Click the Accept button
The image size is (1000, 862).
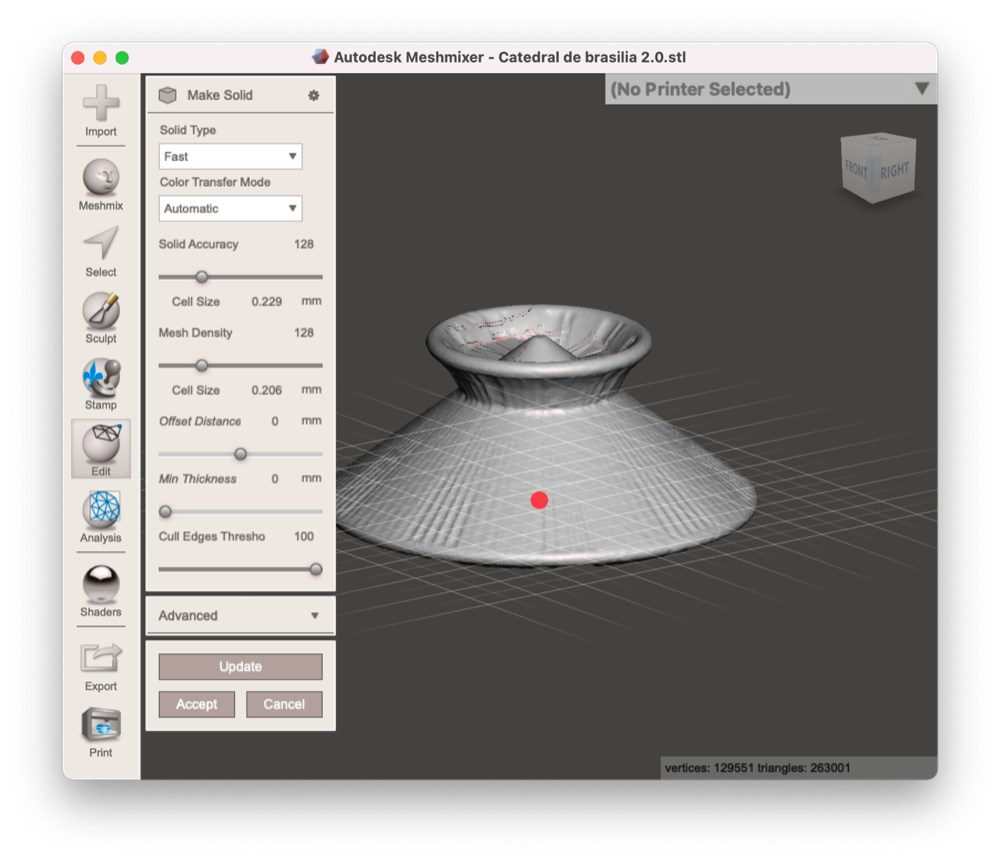tap(196, 704)
